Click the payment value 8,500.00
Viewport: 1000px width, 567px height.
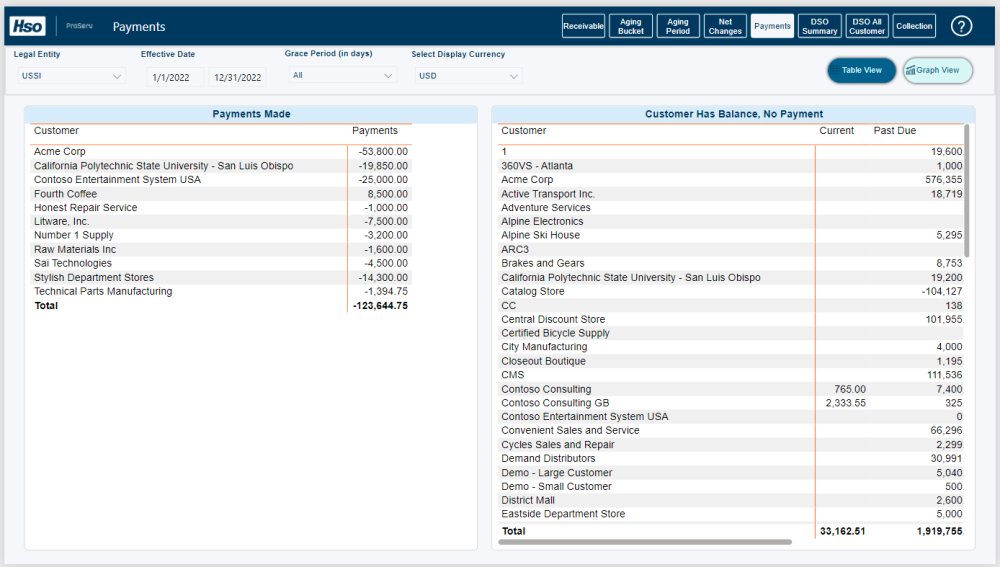point(387,194)
